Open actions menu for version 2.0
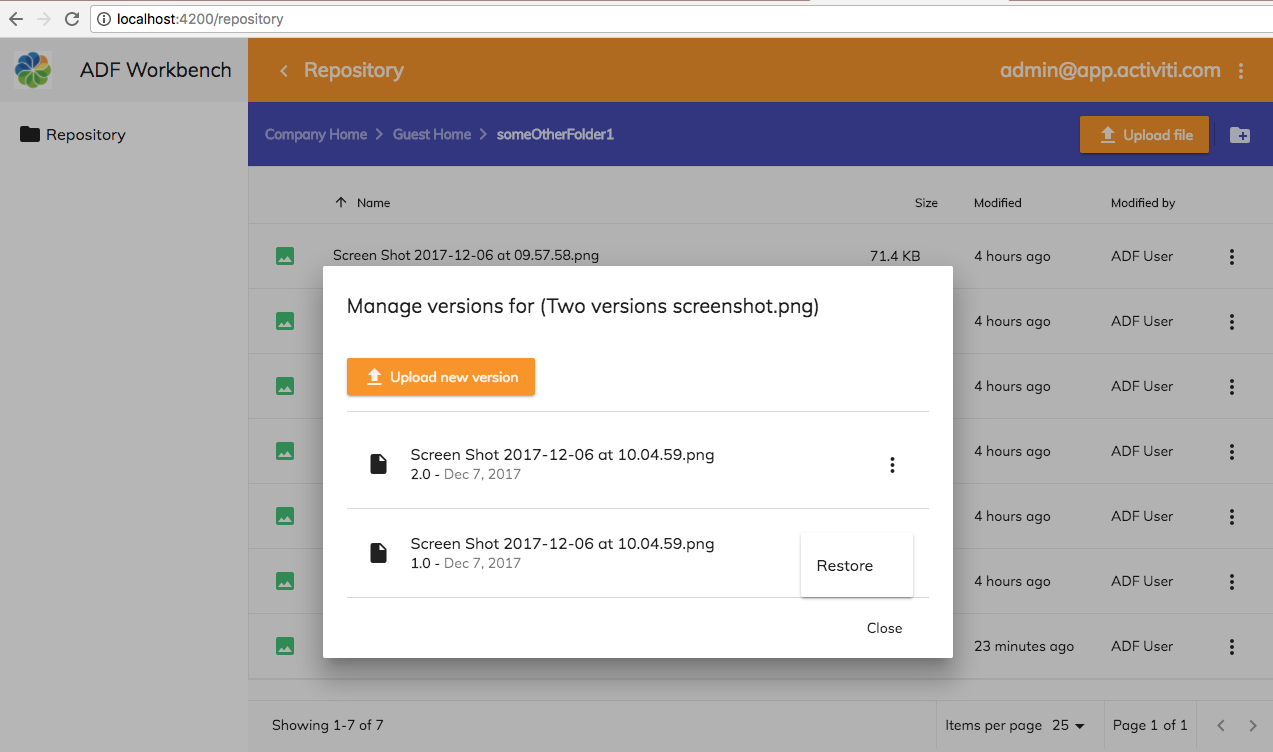Screen dimensions: 1273x752 pyautogui.click(x=892, y=465)
